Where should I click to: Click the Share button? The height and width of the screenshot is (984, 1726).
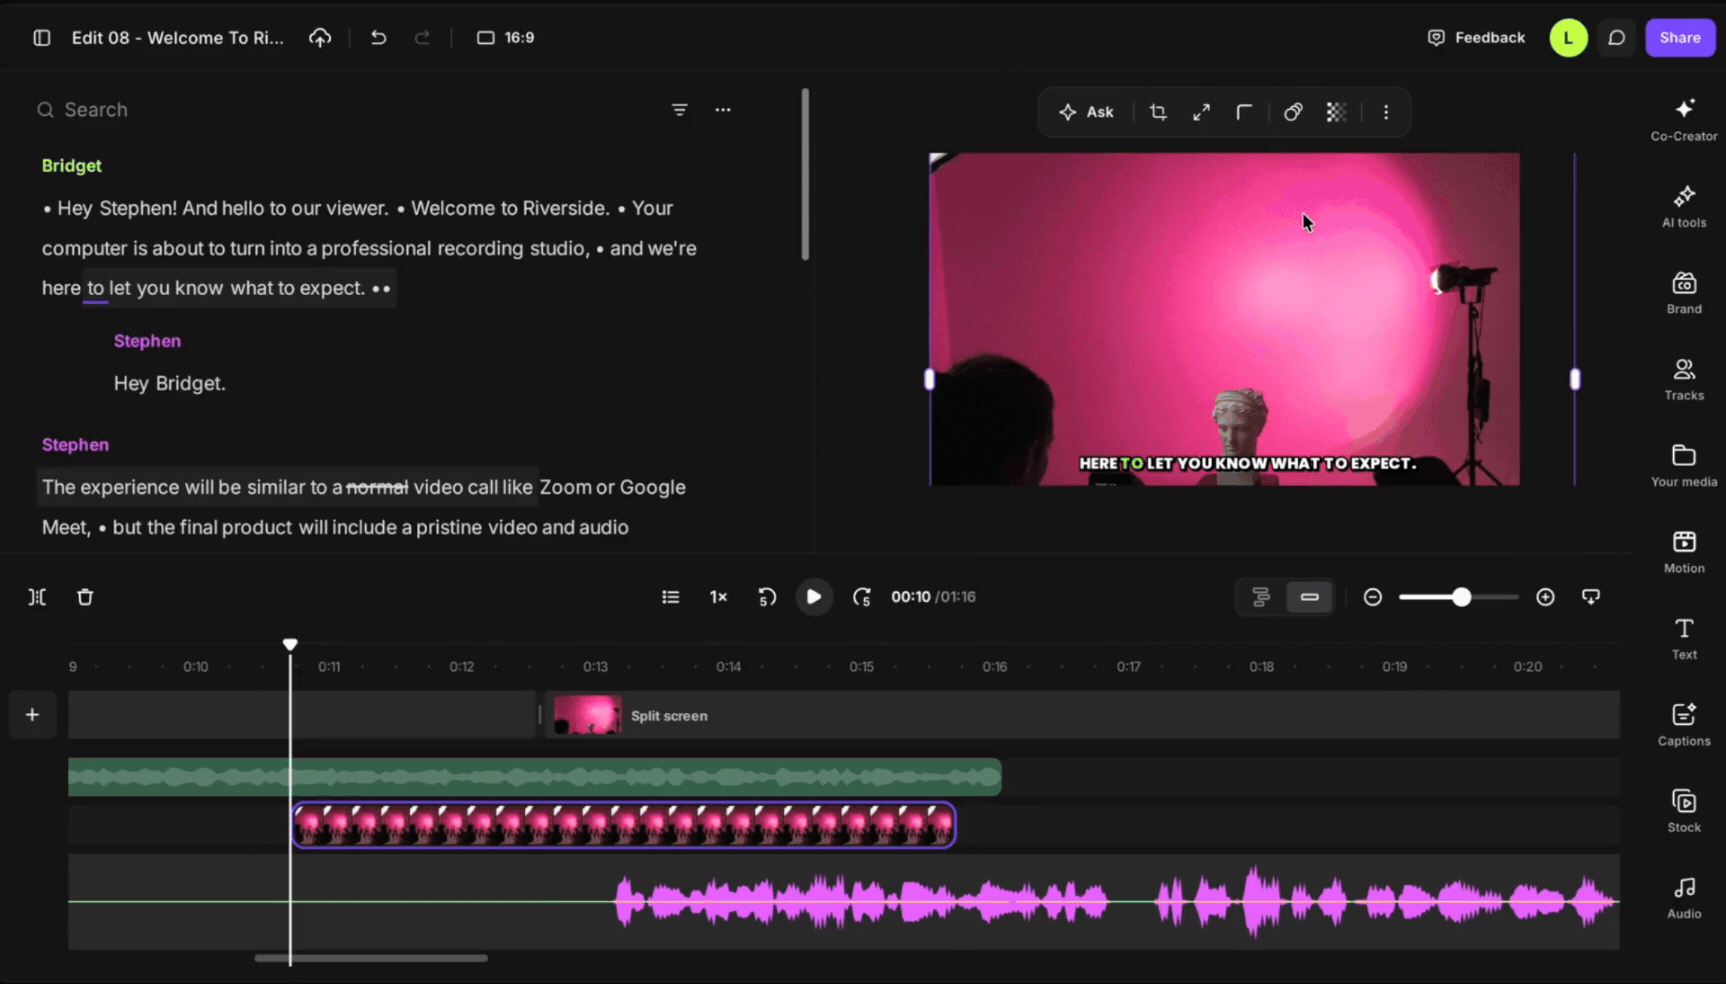pos(1680,38)
